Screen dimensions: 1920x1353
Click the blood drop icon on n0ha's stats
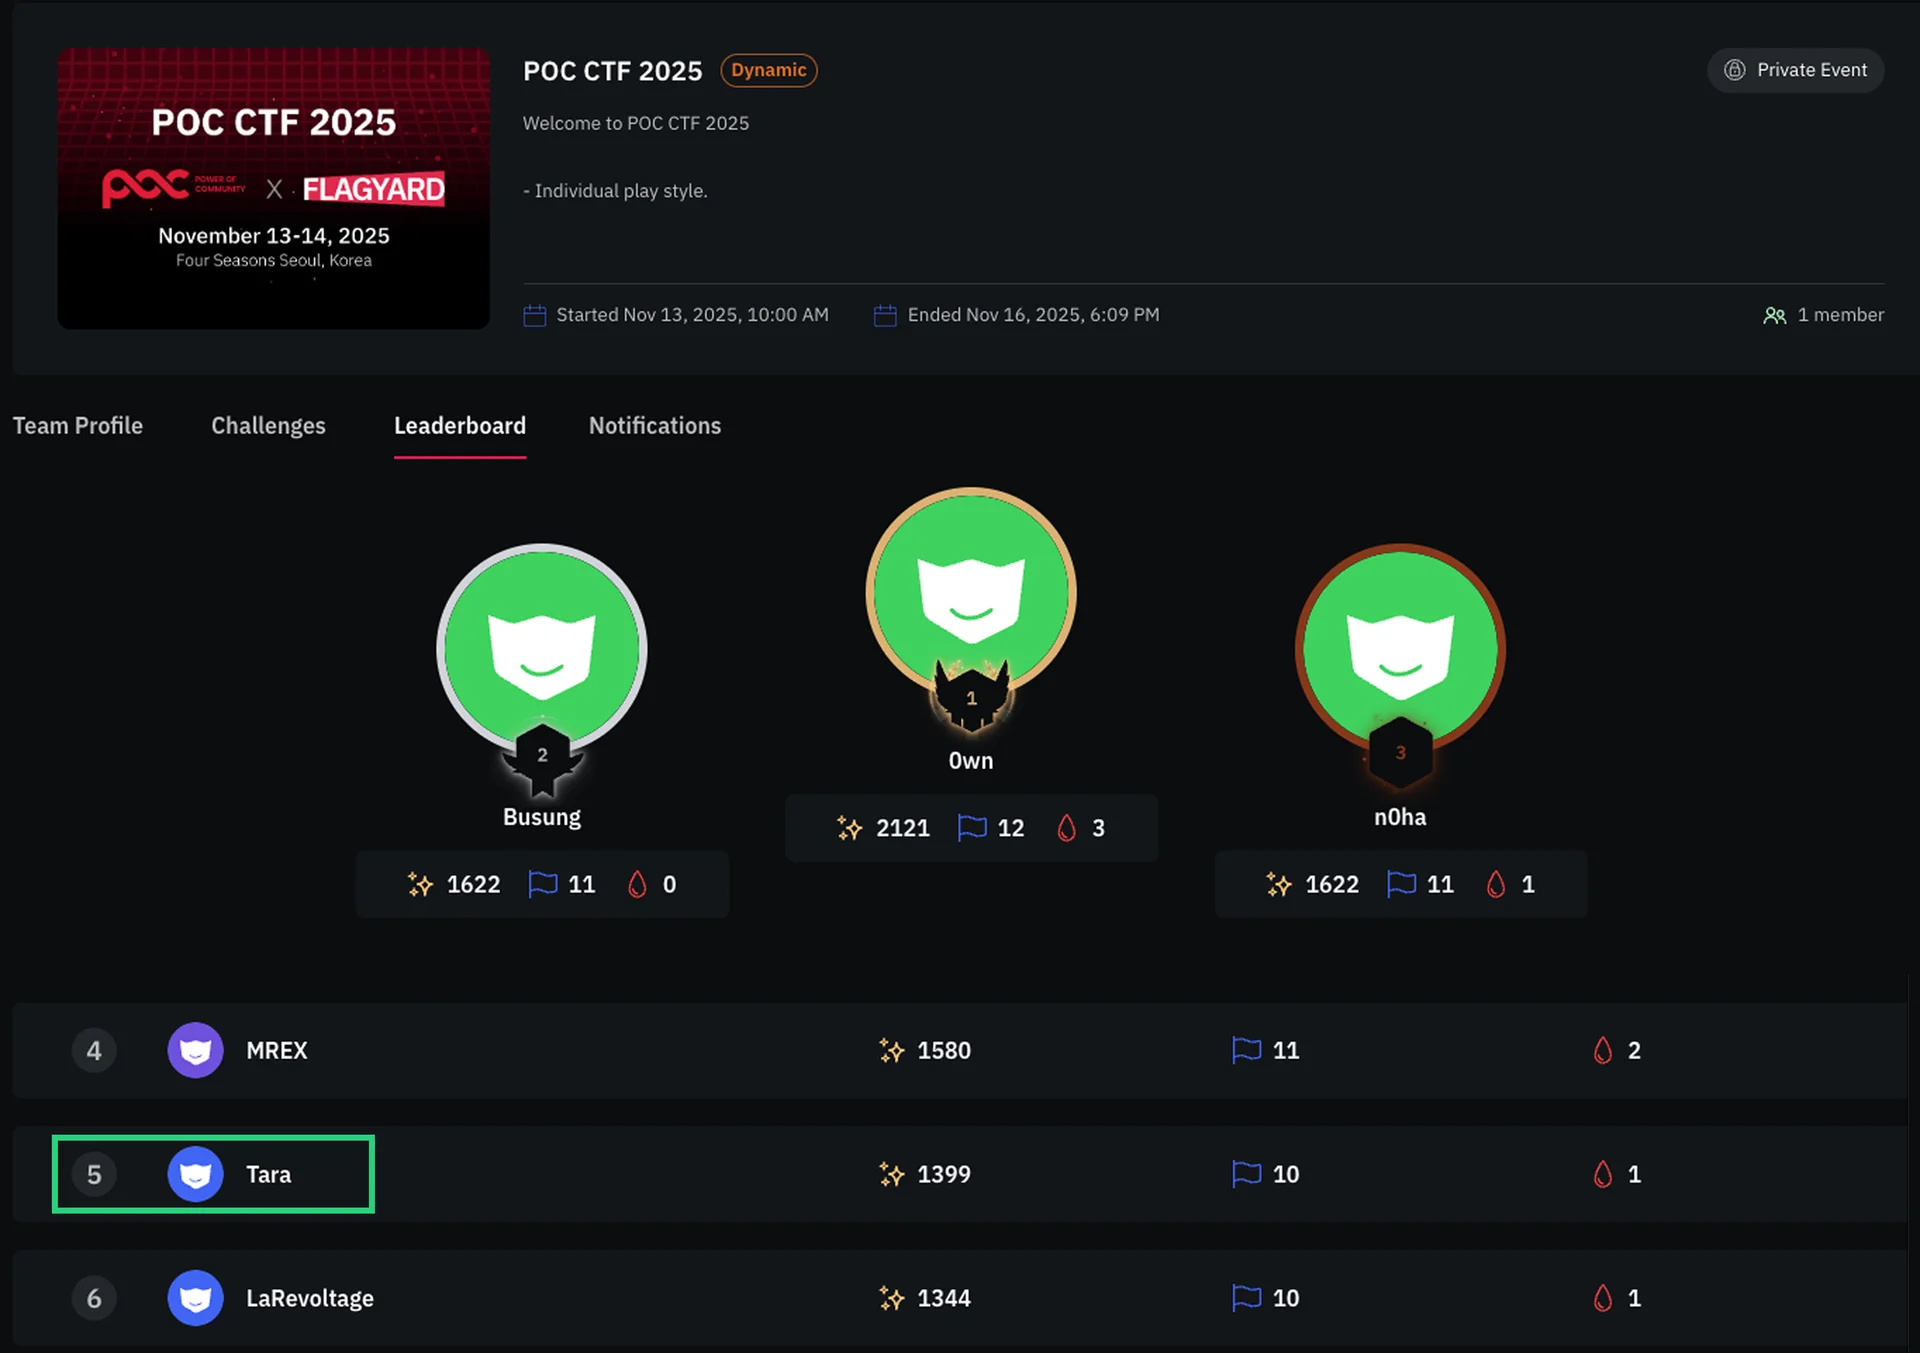[x=1496, y=884]
